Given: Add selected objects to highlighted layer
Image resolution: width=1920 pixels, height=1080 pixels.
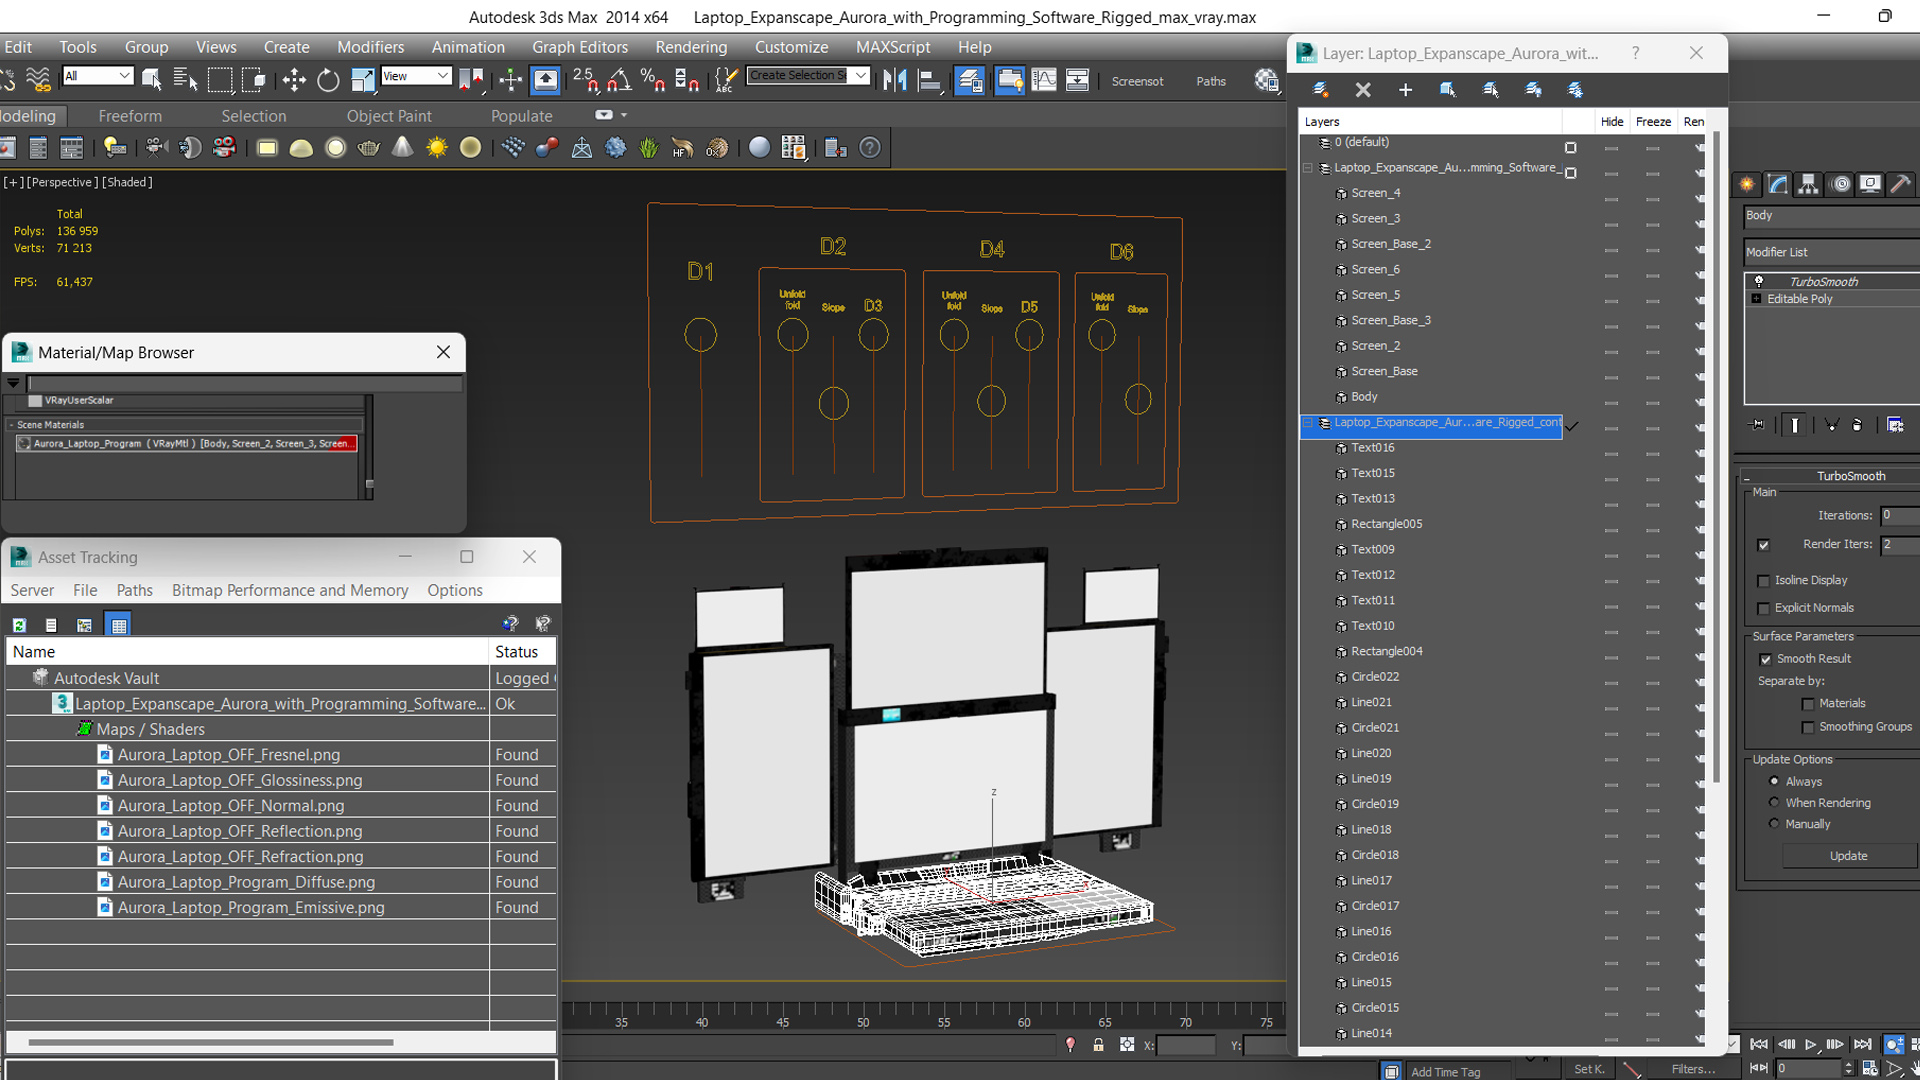Looking at the screenshot, I should click(1405, 90).
